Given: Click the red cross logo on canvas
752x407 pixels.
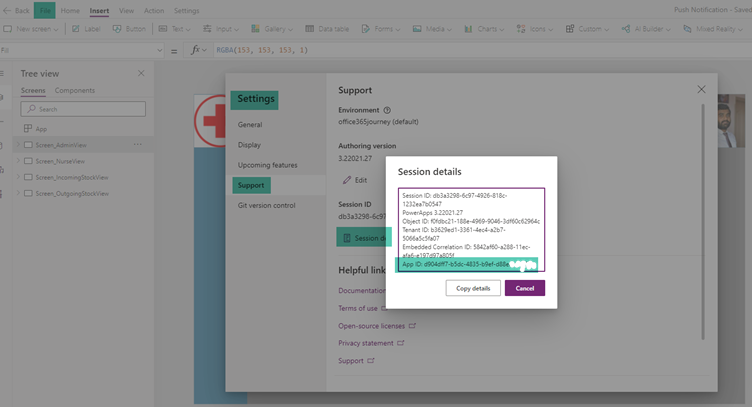Looking at the screenshot, I should (211, 121).
